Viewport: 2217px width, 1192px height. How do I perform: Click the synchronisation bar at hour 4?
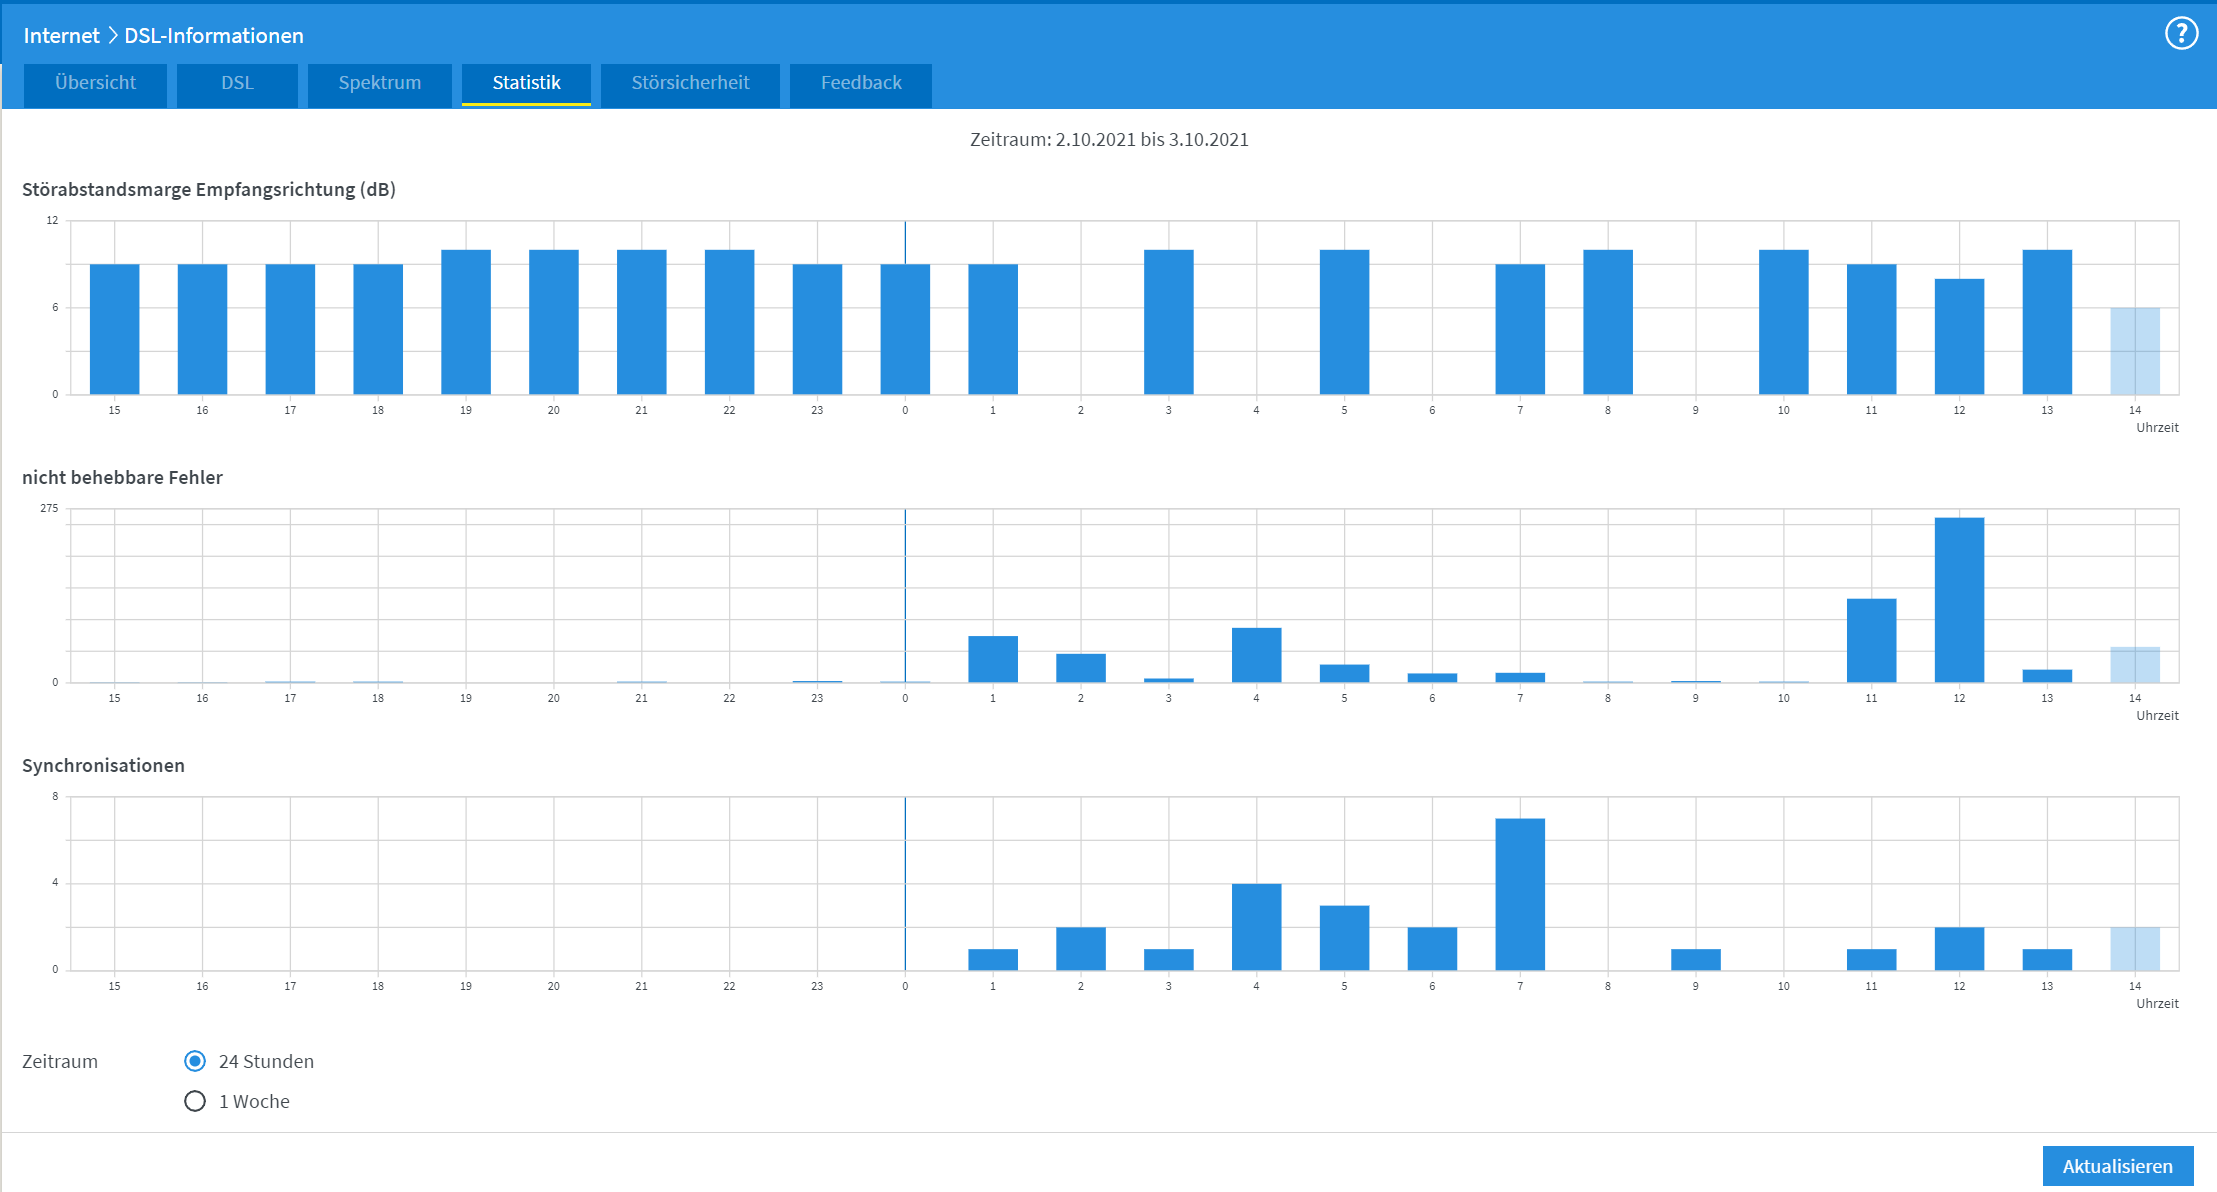(1256, 926)
